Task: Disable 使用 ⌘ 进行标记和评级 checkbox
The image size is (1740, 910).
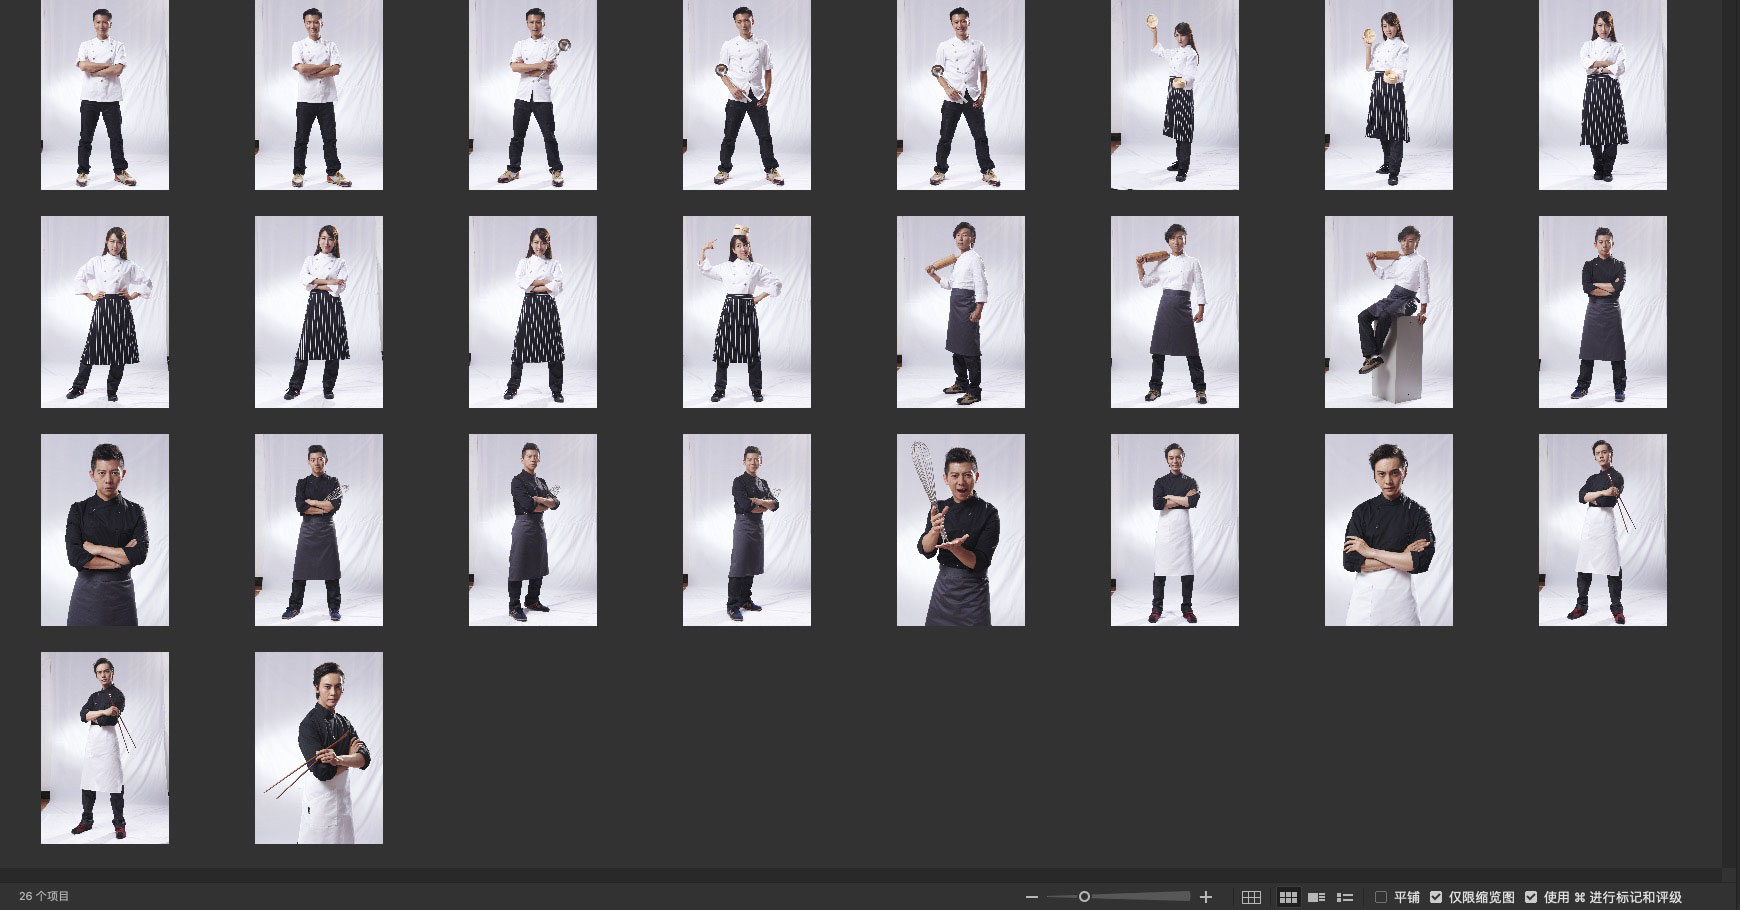Action: (x=1531, y=897)
